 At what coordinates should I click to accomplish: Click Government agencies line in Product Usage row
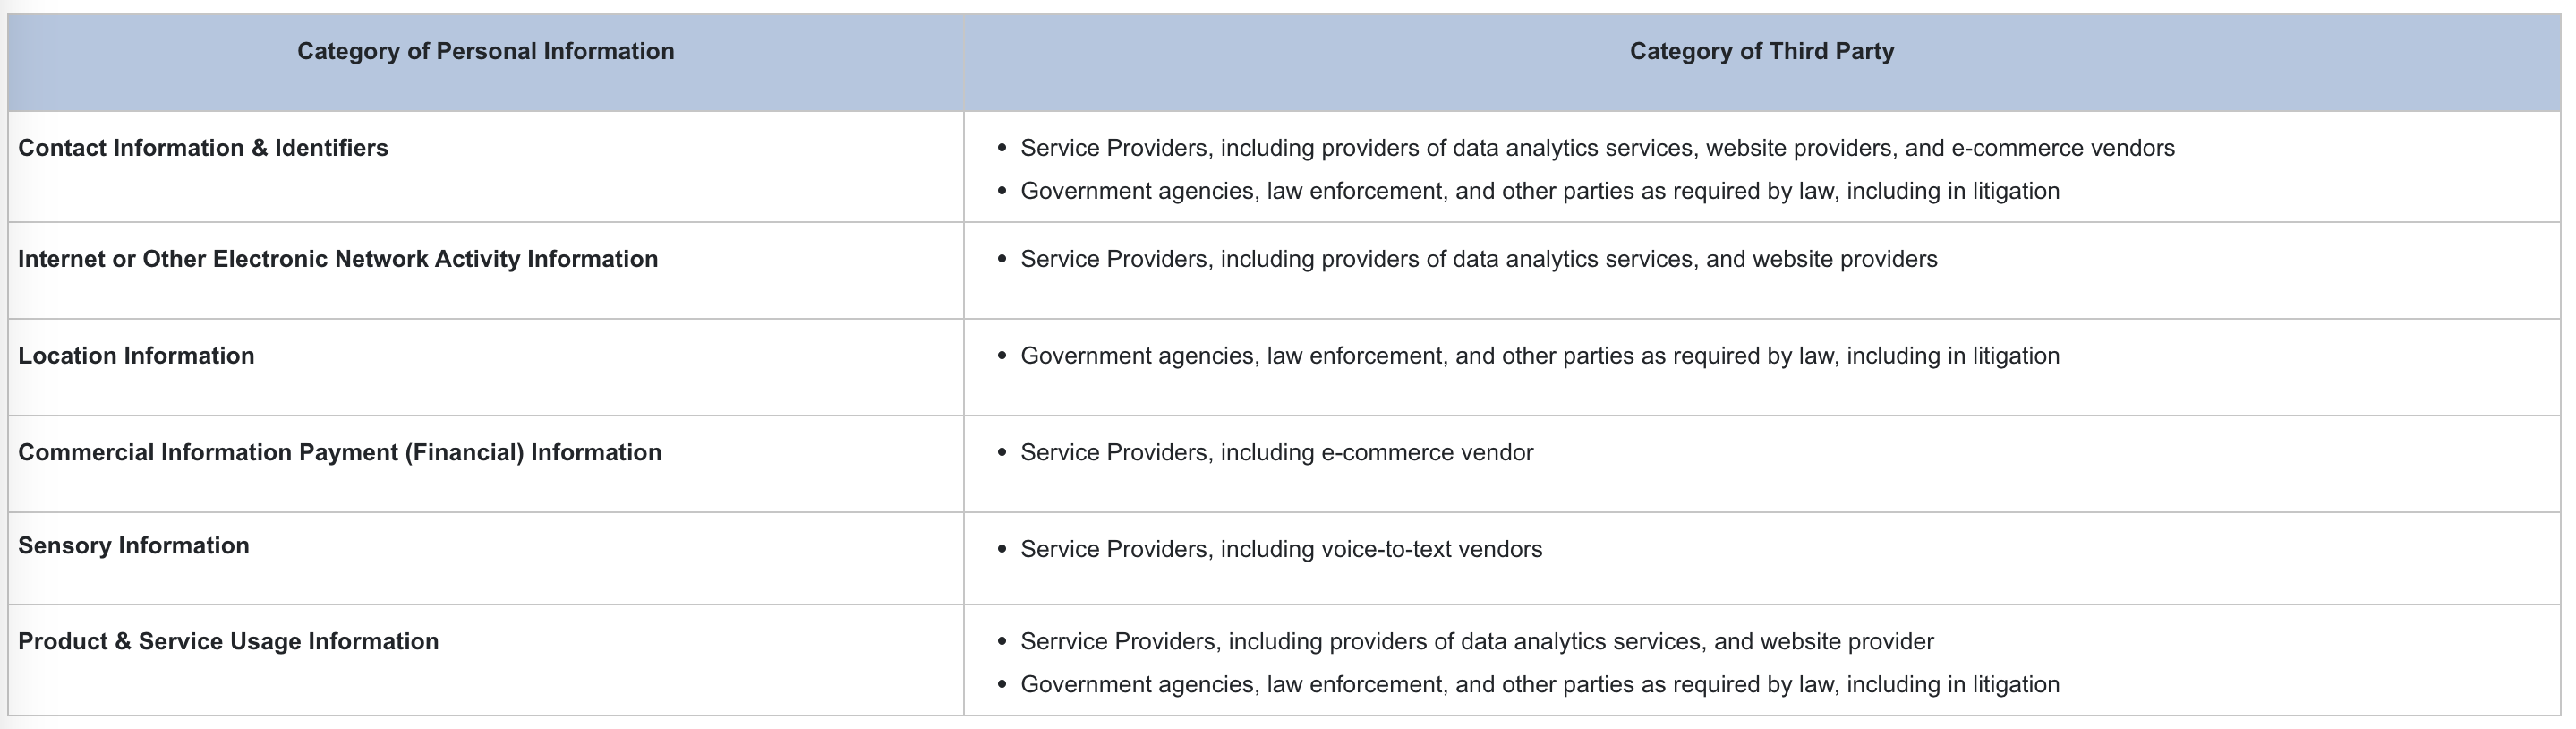coord(1539,684)
